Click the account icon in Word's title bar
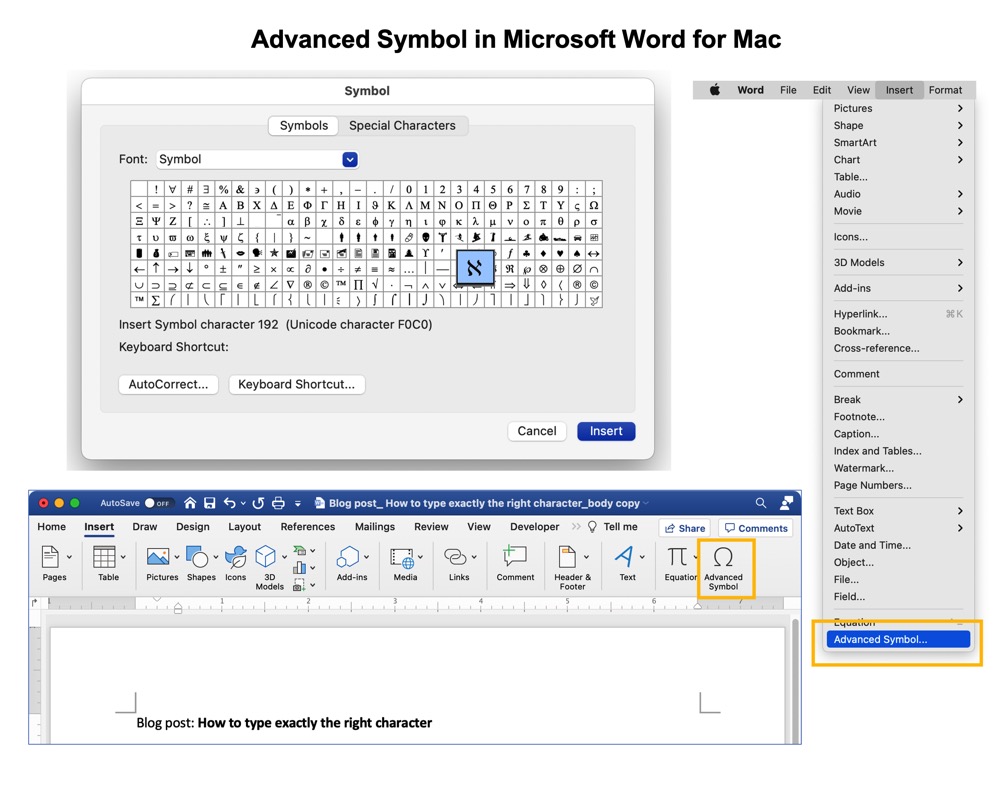Screen dimensions: 1000x794 786,503
